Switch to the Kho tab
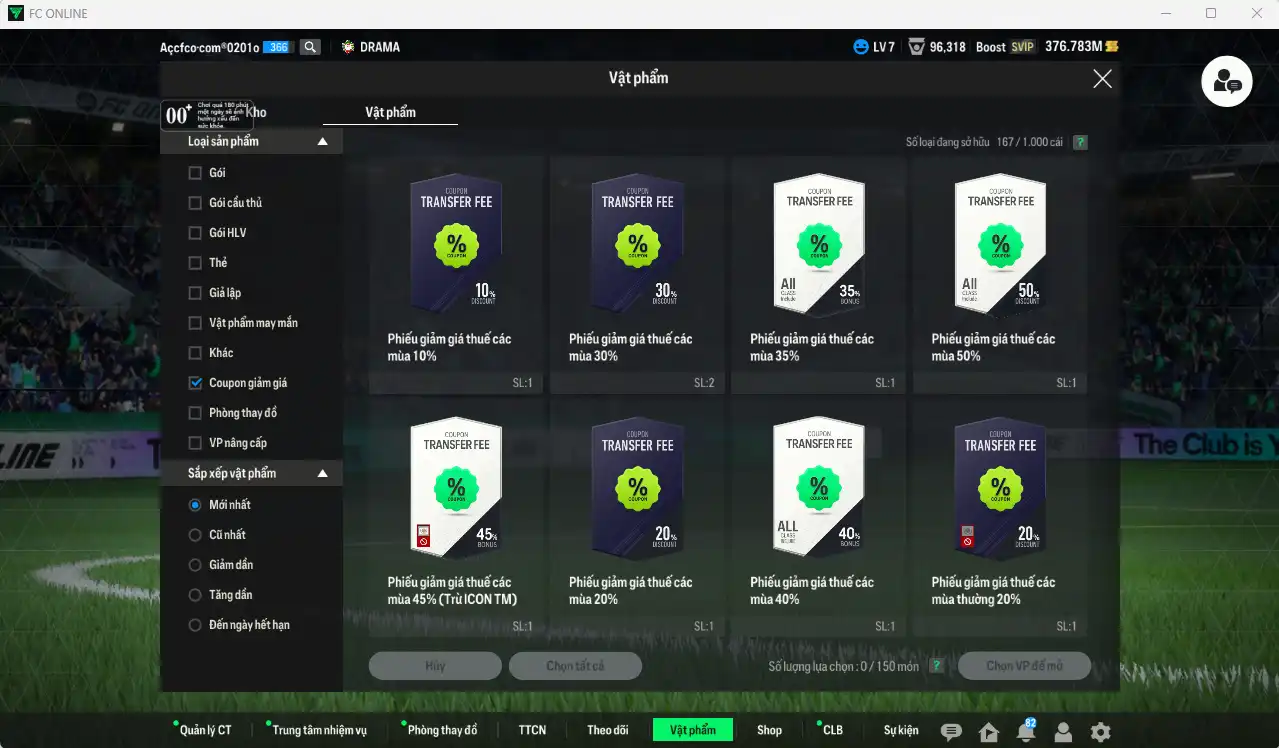Screen dimensions: 1279x748 pos(256,113)
